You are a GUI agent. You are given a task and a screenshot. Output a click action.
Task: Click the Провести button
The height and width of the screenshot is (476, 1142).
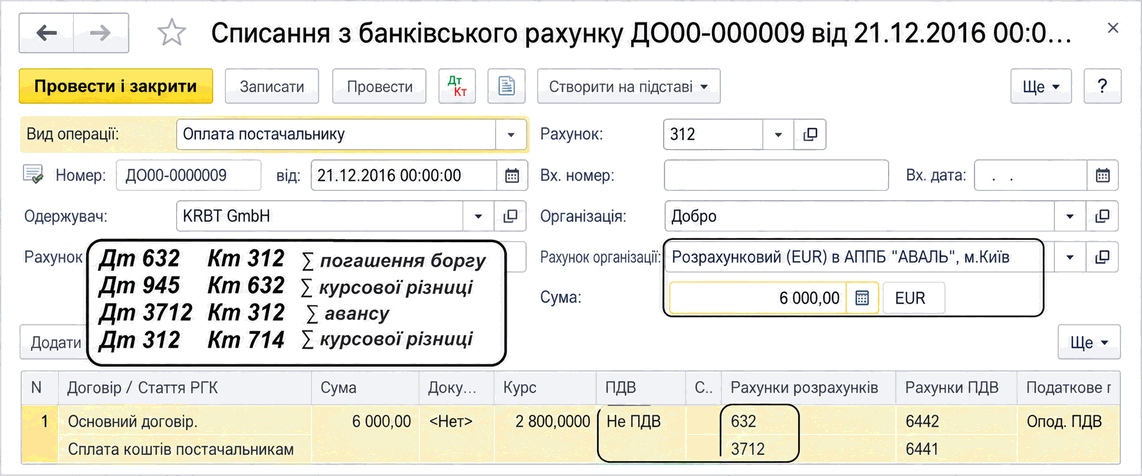379,87
